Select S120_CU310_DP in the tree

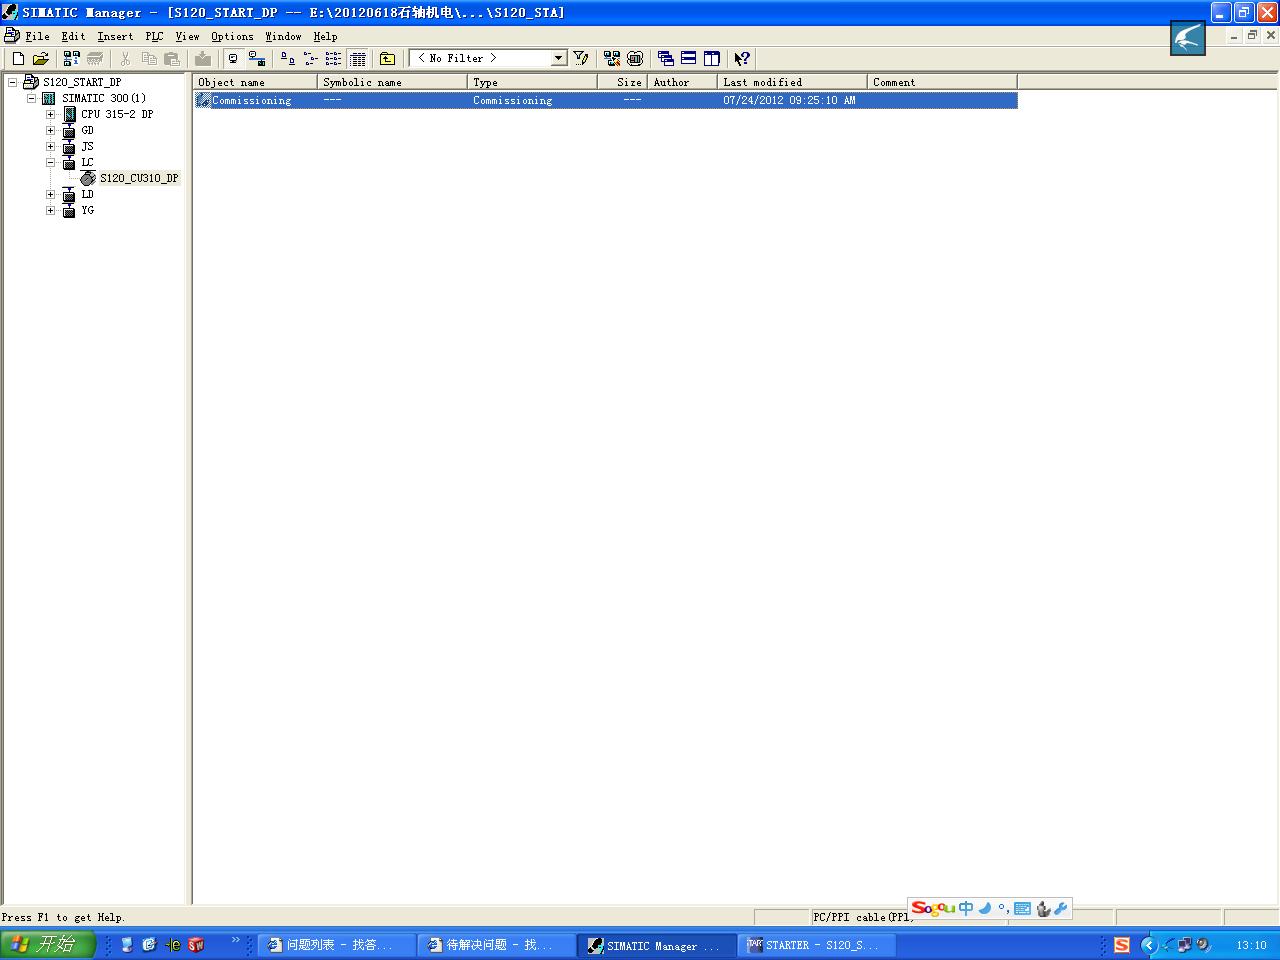(139, 178)
